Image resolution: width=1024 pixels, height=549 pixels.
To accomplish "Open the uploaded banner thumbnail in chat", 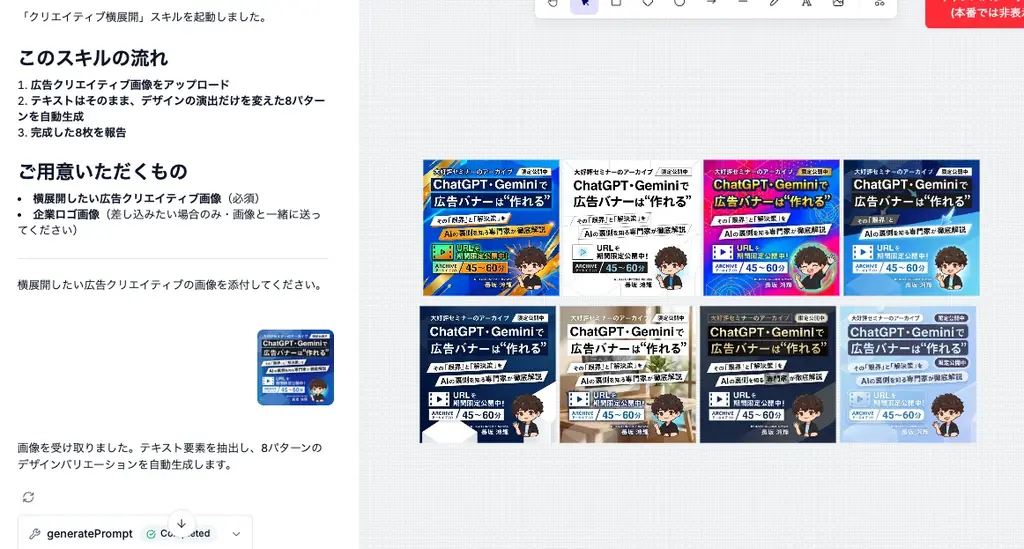I will tap(295, 367).
